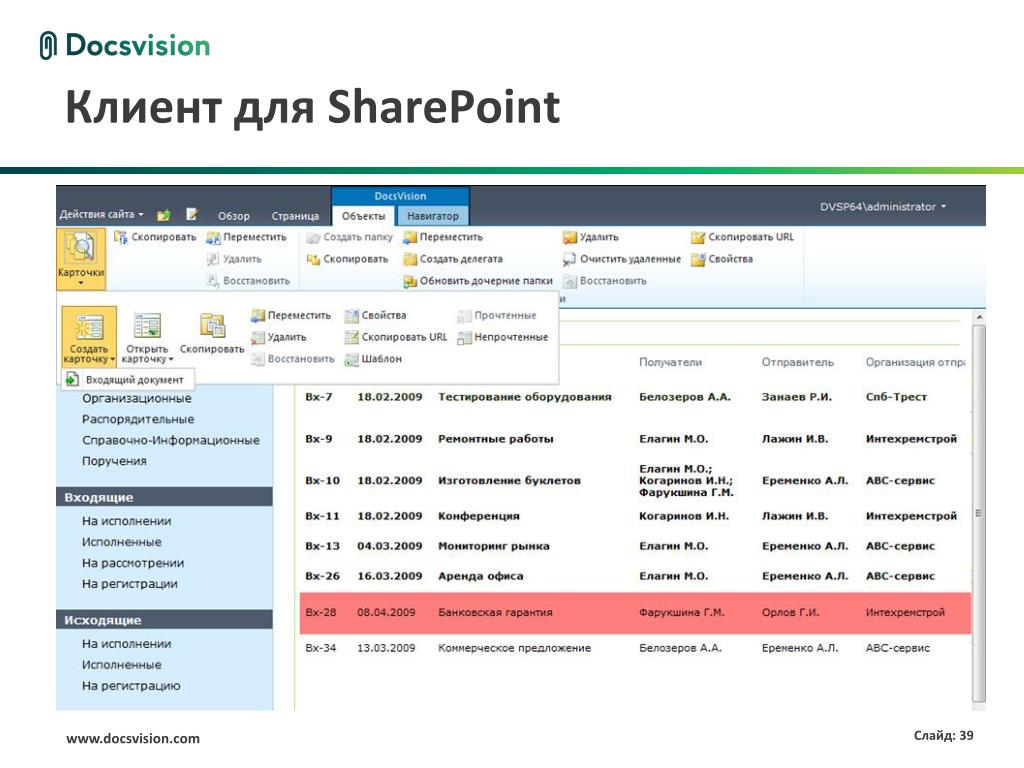Click Создать делегата icon
The width and height of the screenshot is (1024, 768).
pyautogui.click(x=410, y=259)
